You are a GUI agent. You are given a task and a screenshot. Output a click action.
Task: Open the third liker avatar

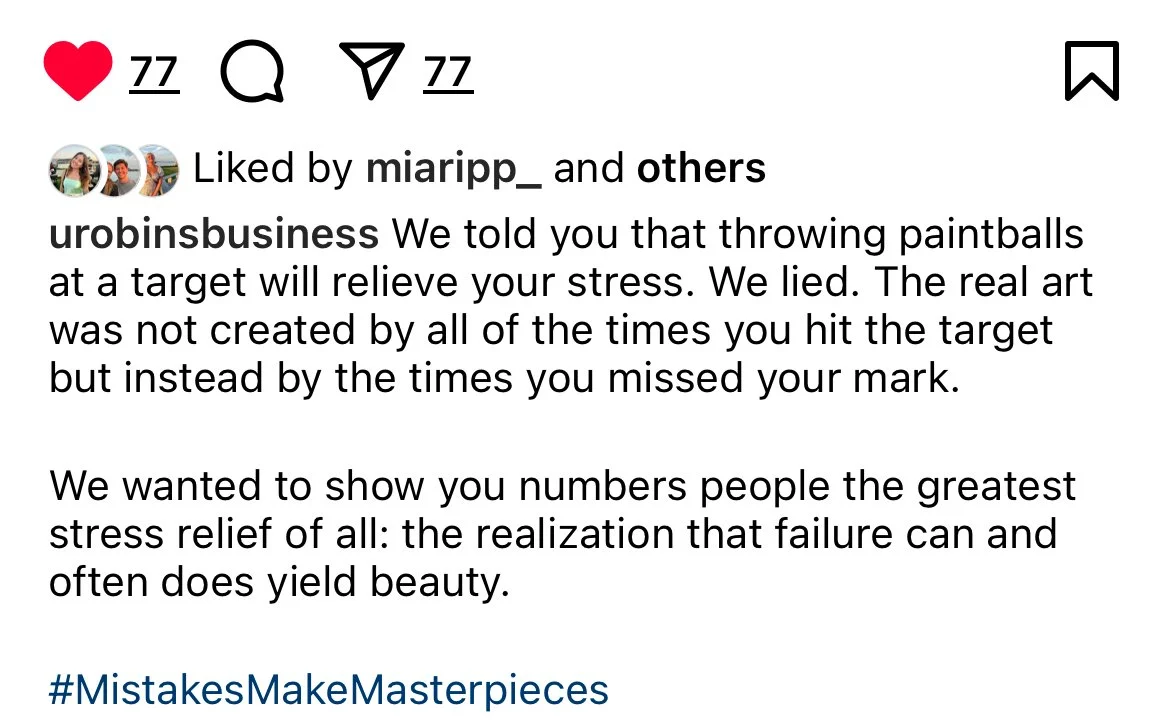coord(158,170)
